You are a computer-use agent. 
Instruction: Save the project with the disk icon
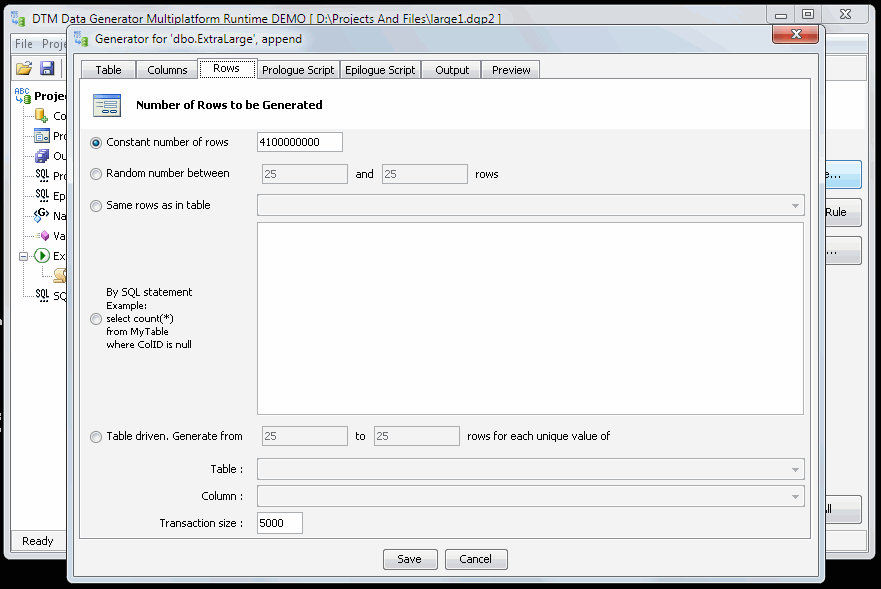click(x=47, y=67)
